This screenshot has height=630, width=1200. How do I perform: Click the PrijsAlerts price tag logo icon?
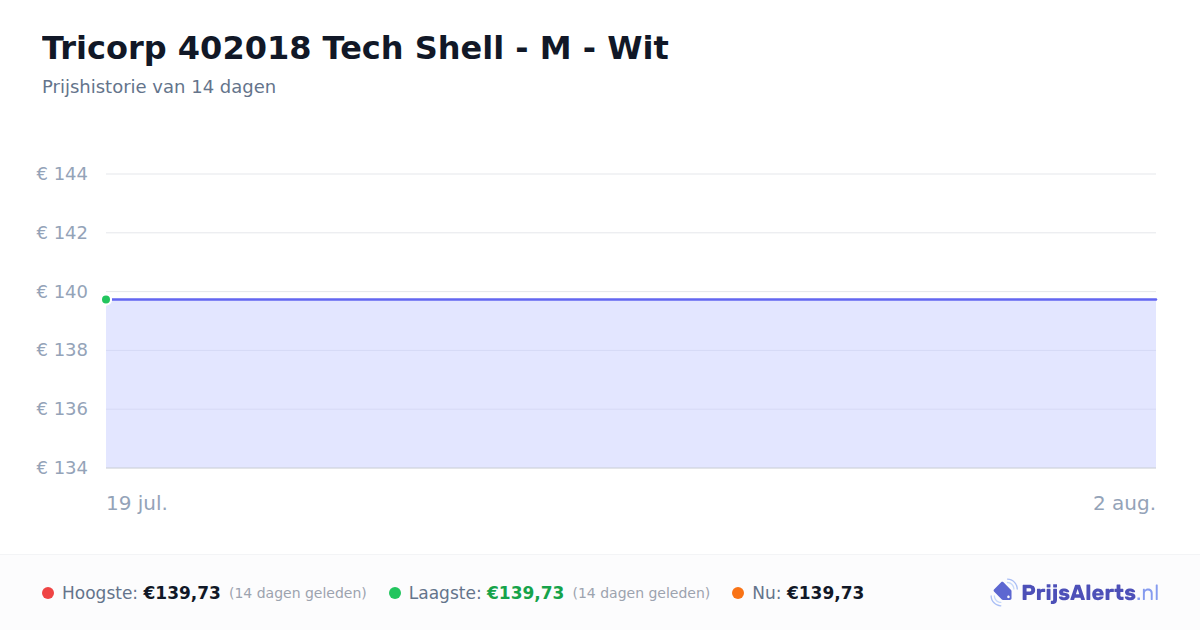click(x=1003, y=593)
